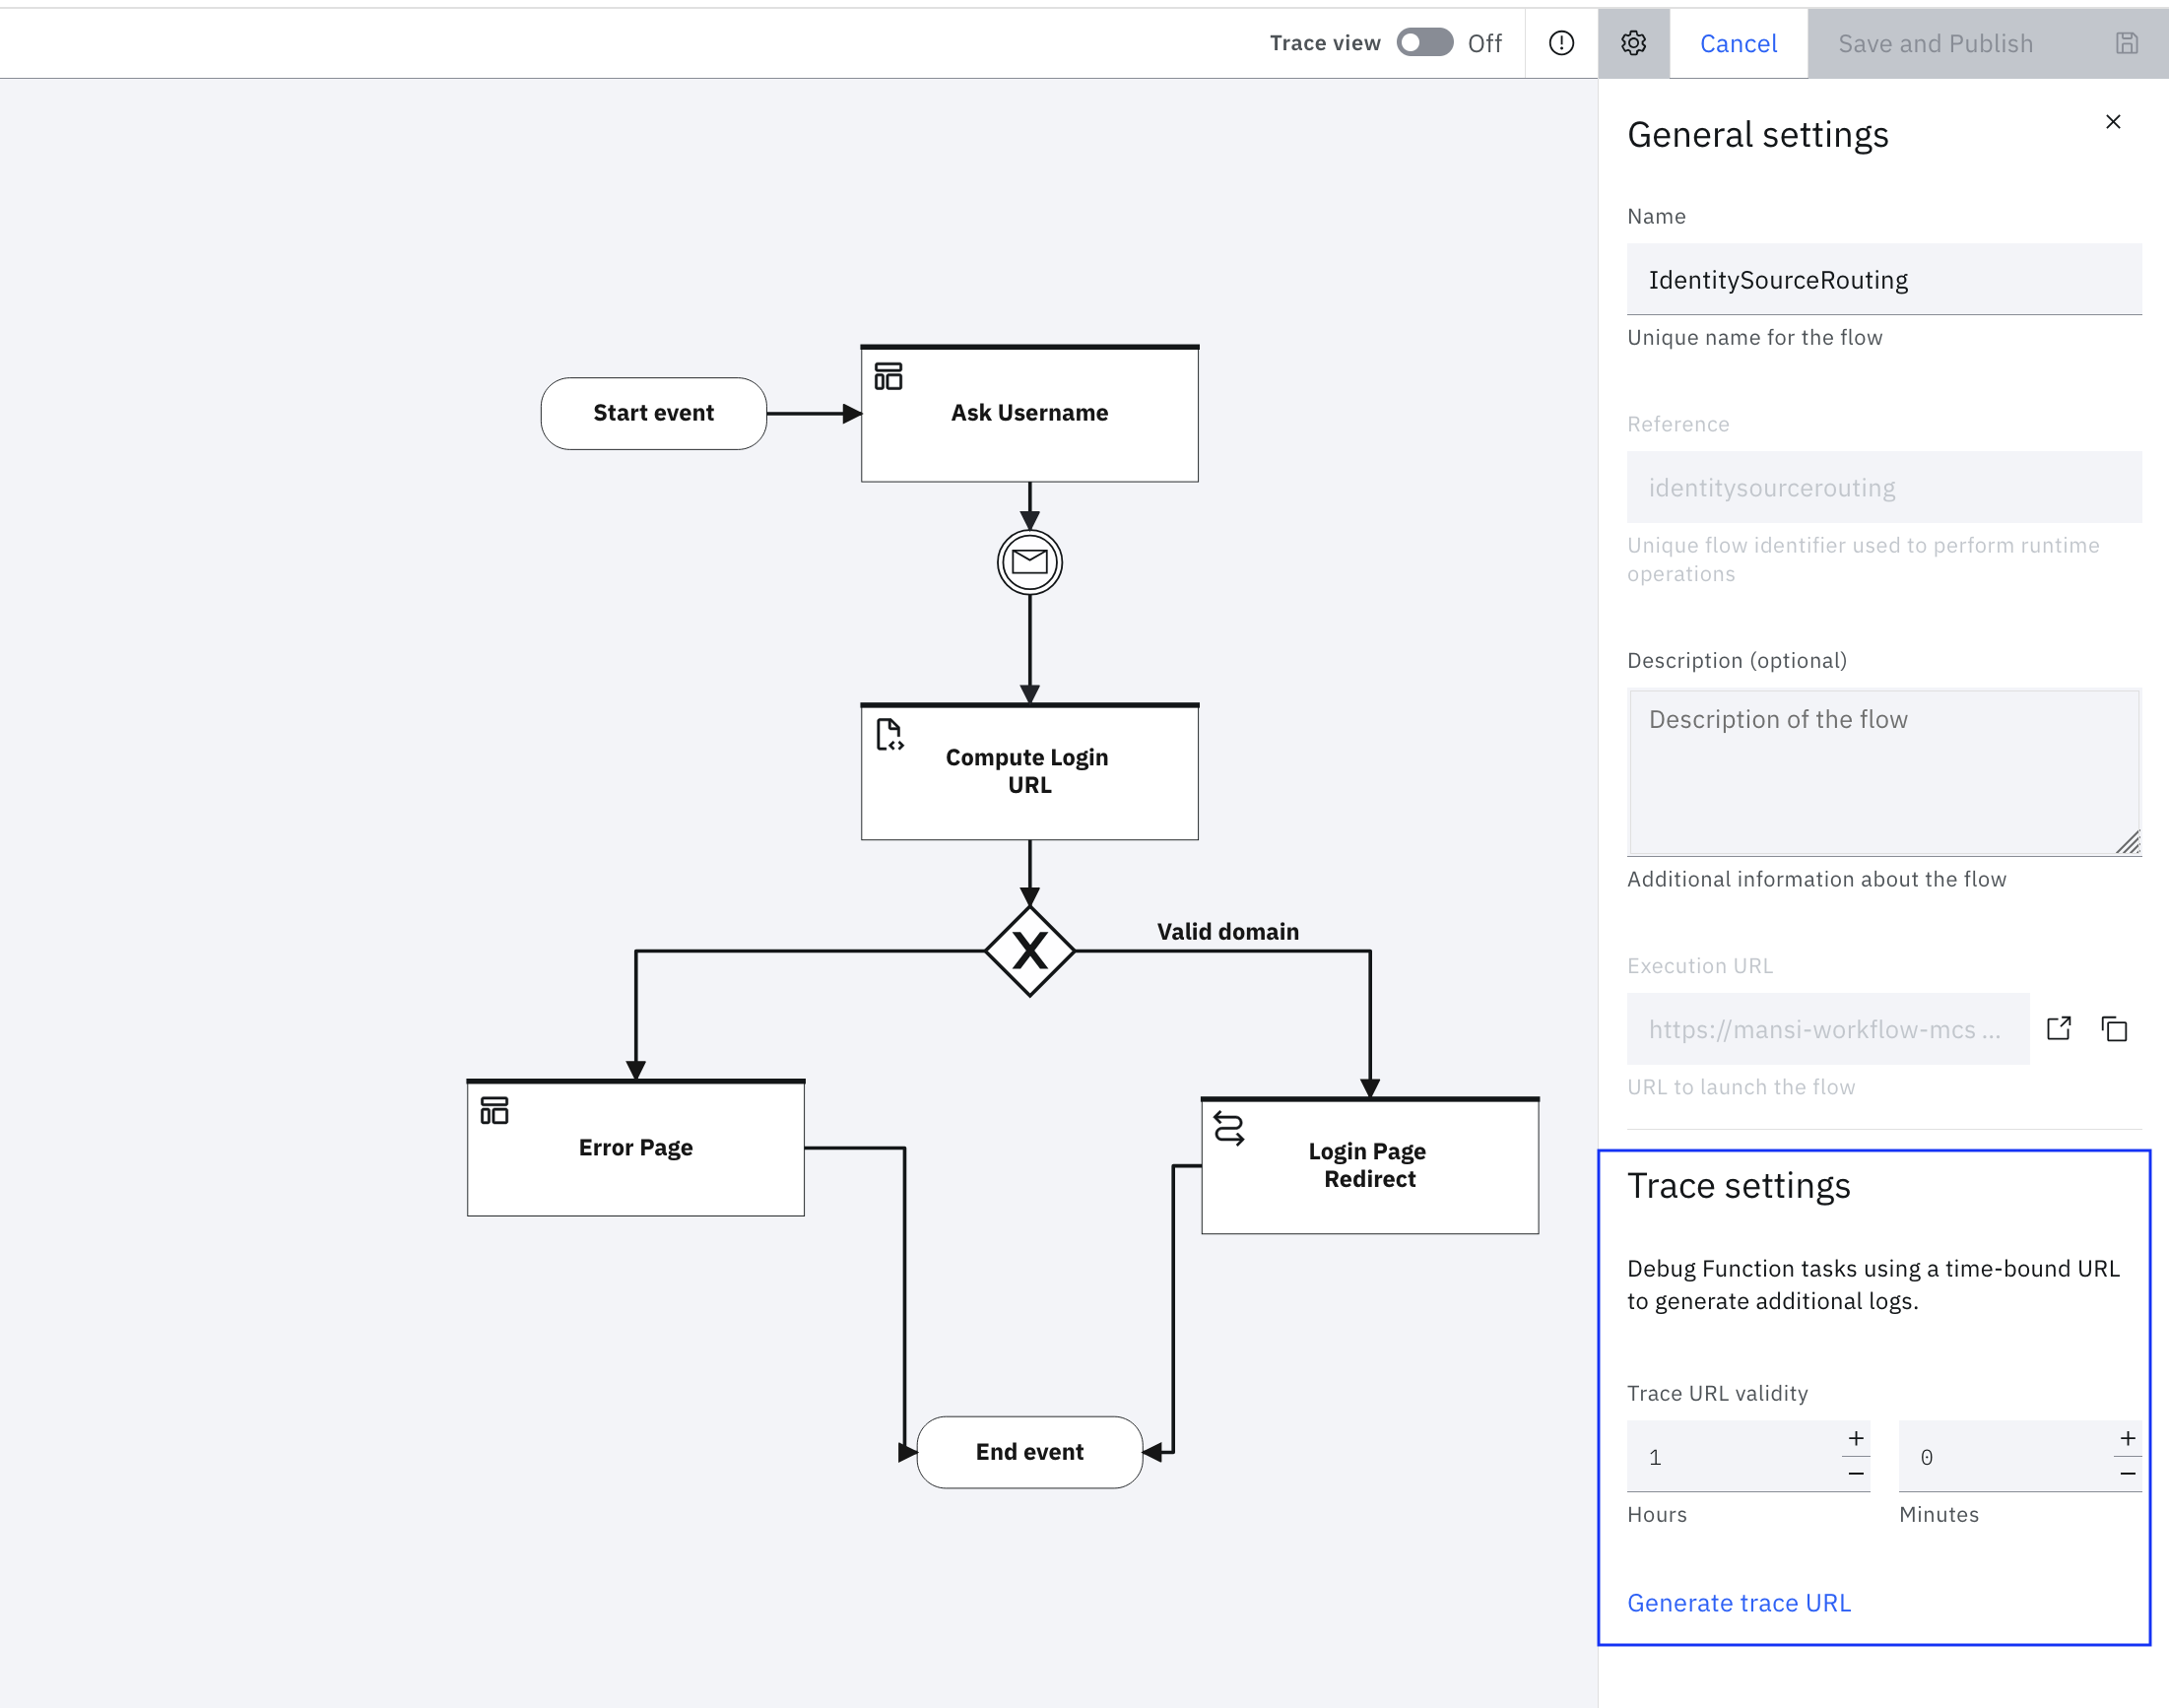Copy the Execution URL icon
Viewport: 2169px width, 1708px height.
2114,1028
